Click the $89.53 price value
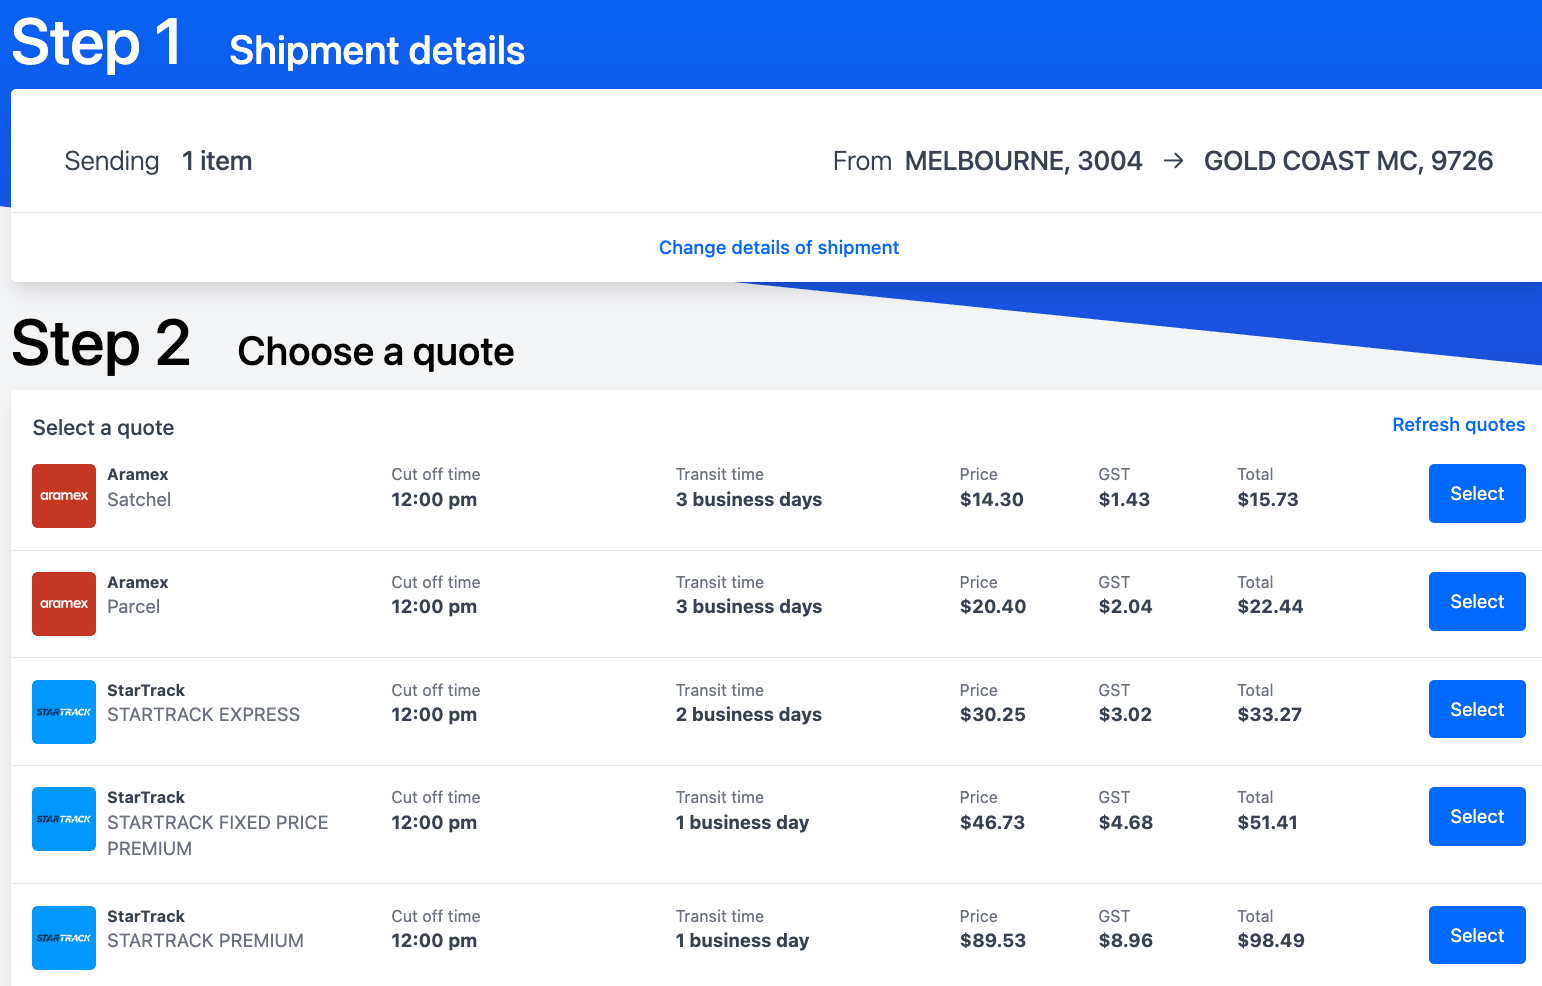Viewport: 1542px width, 986px height. coord(993,940)
